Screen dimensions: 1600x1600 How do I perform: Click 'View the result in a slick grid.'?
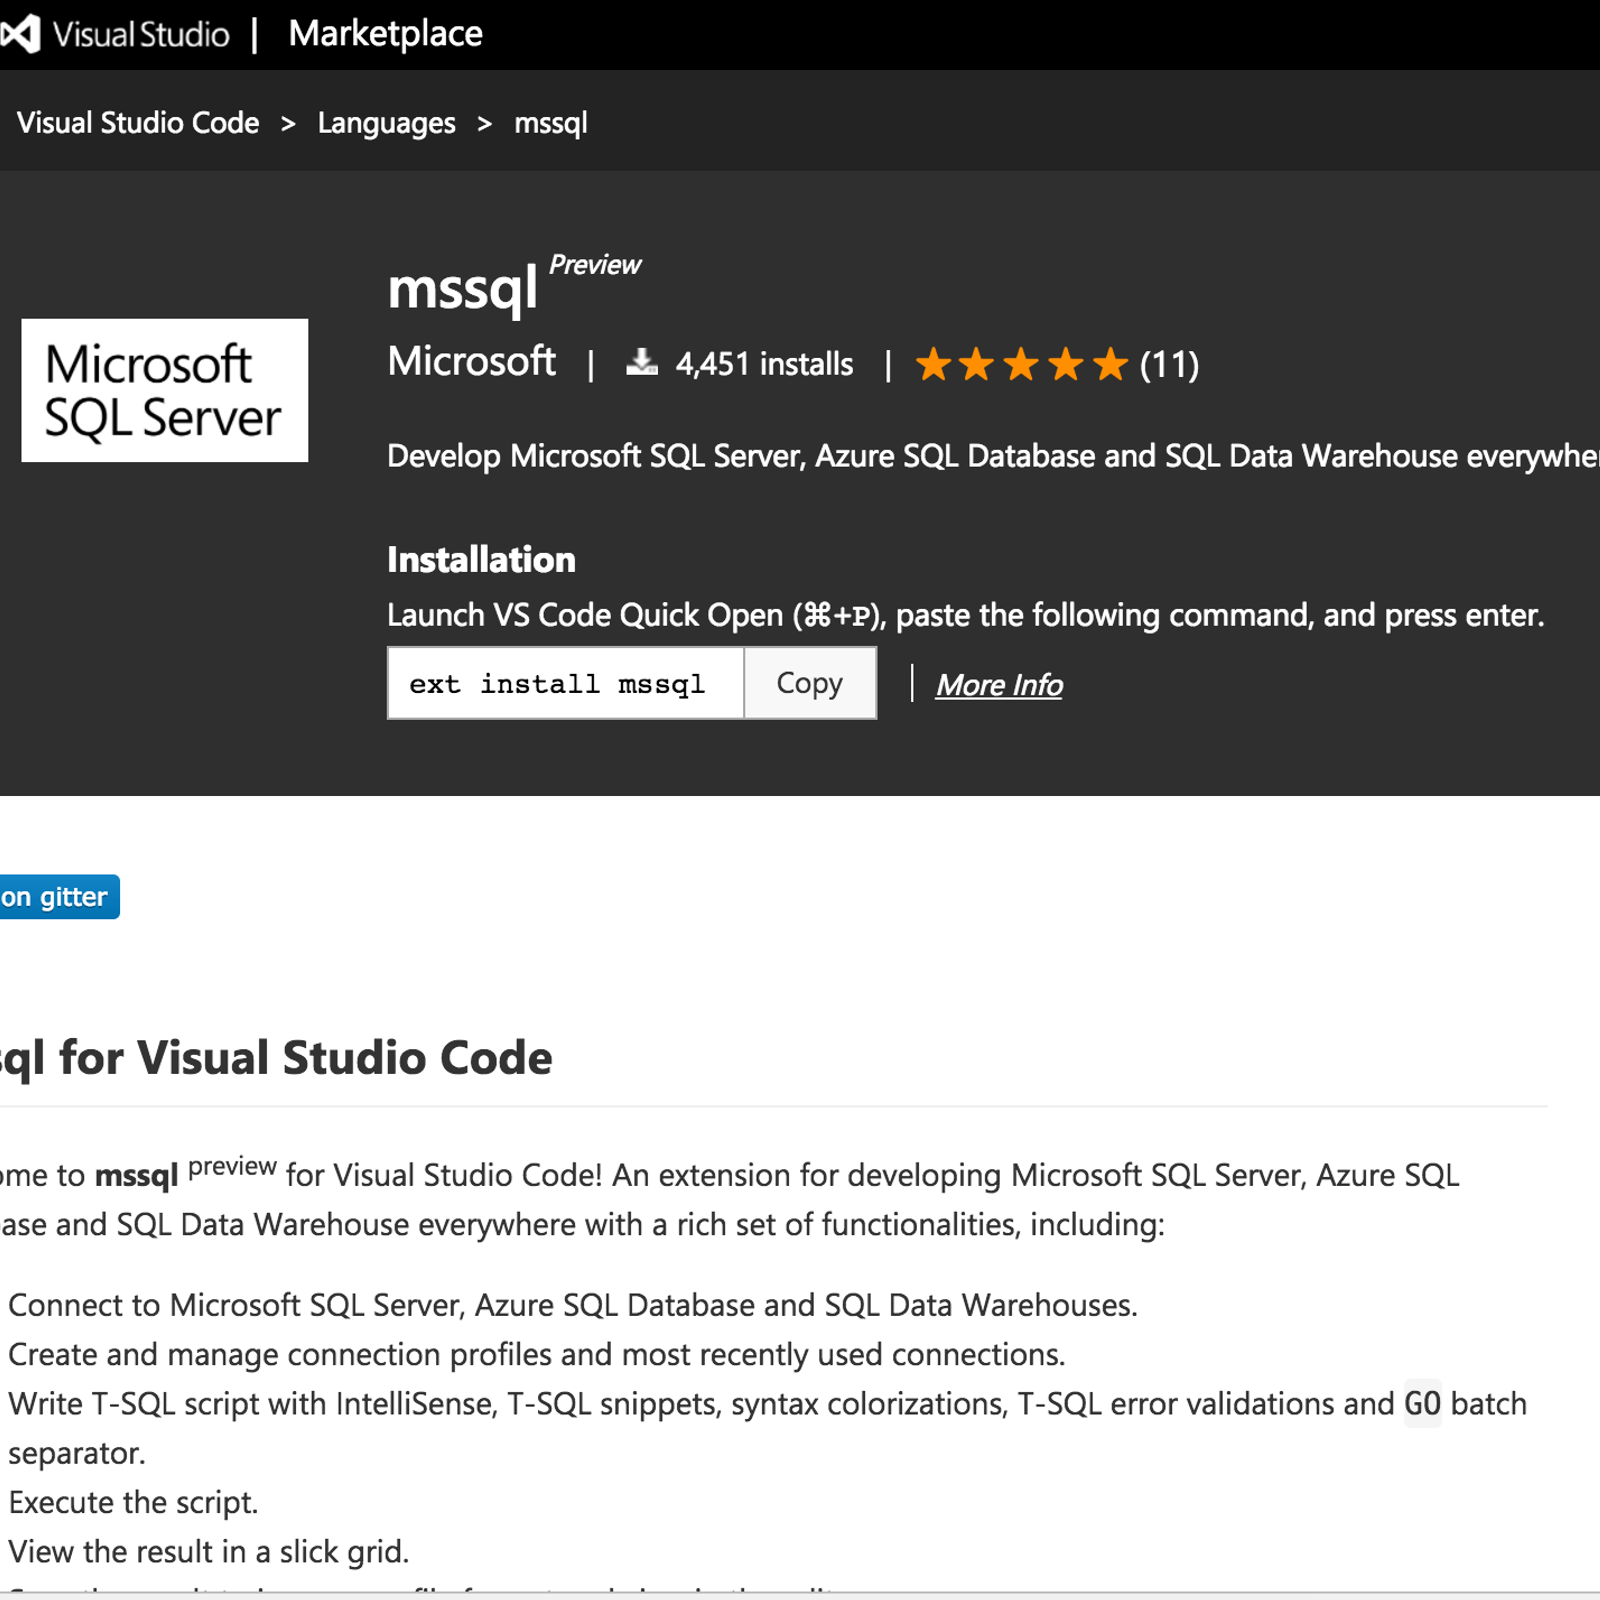209,1551
